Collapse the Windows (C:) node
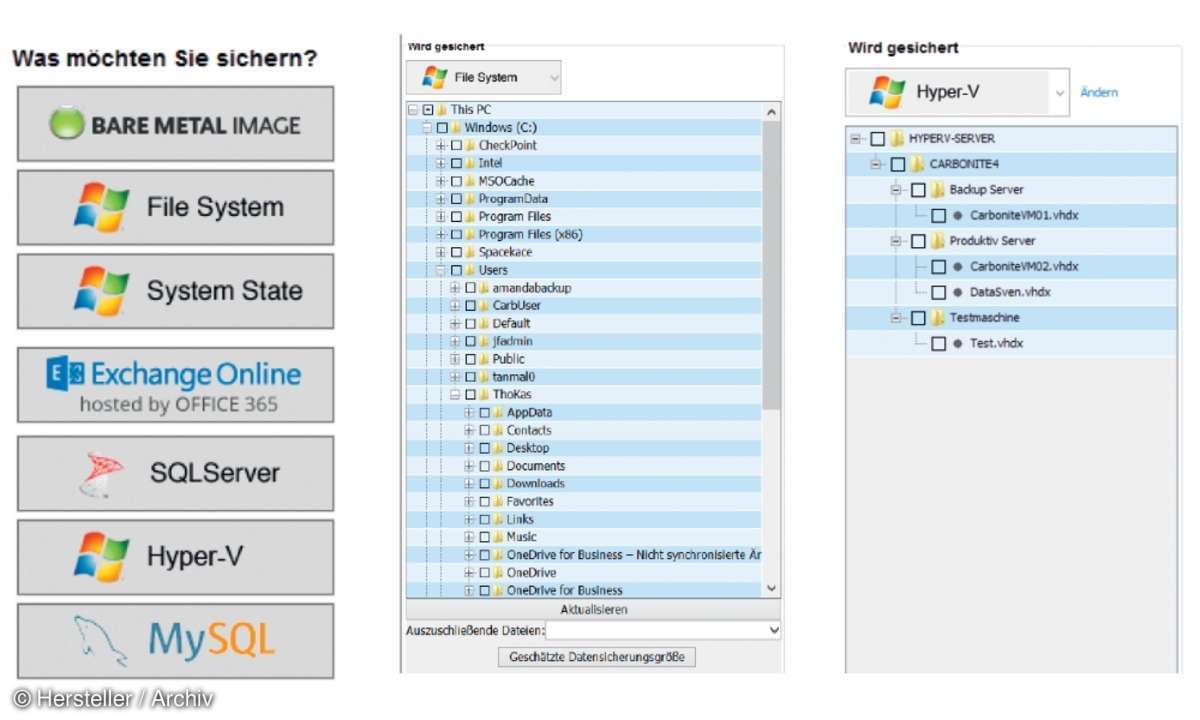 click(x=427, y=127)
